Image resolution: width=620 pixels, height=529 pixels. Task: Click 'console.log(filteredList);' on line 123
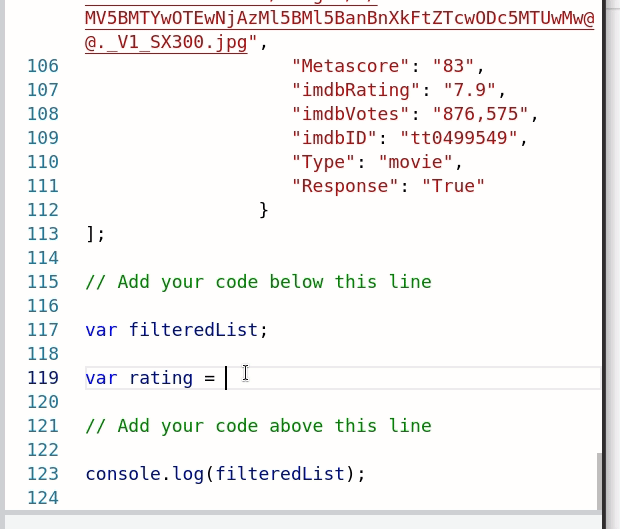coord(225,474)
